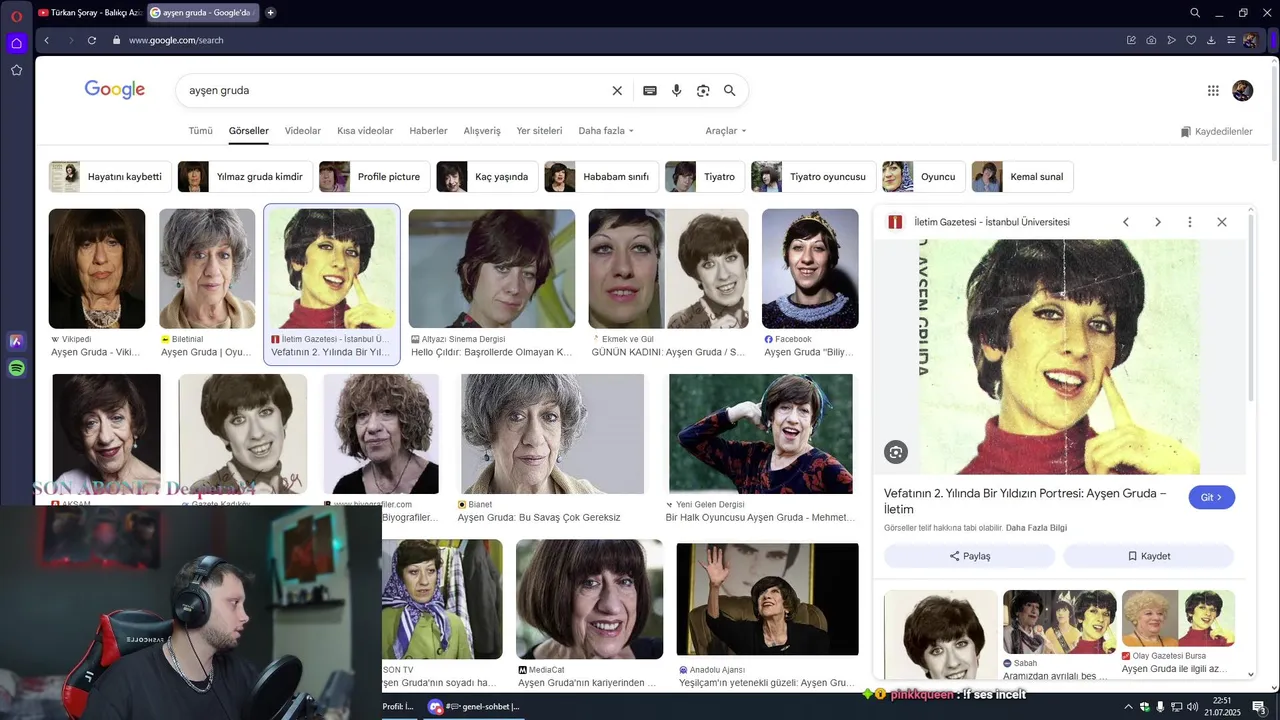
Task: Select the Kaç yaşında filter chip
Action: point(487,177)
